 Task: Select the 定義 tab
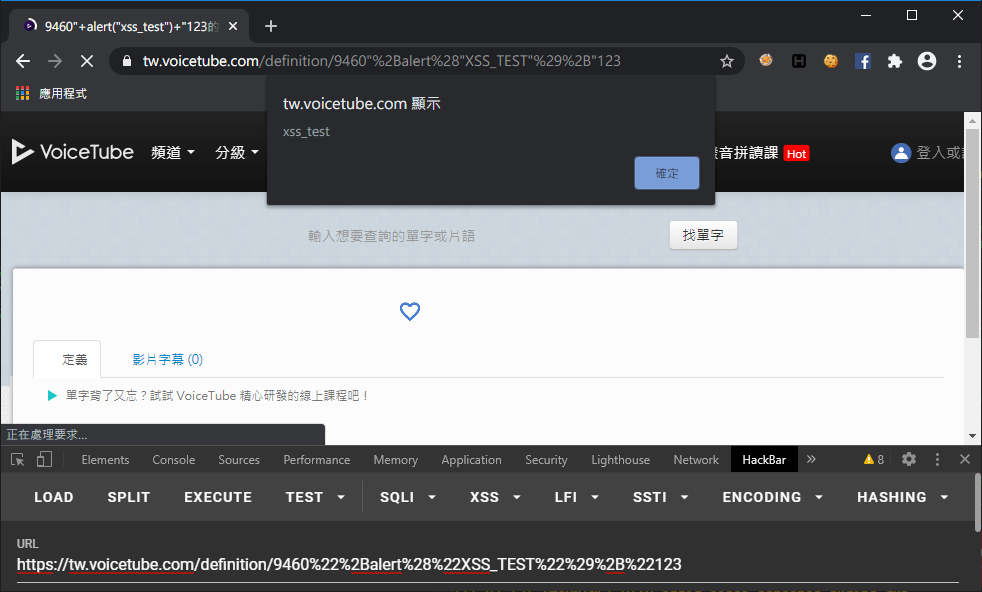click(67, 359)
